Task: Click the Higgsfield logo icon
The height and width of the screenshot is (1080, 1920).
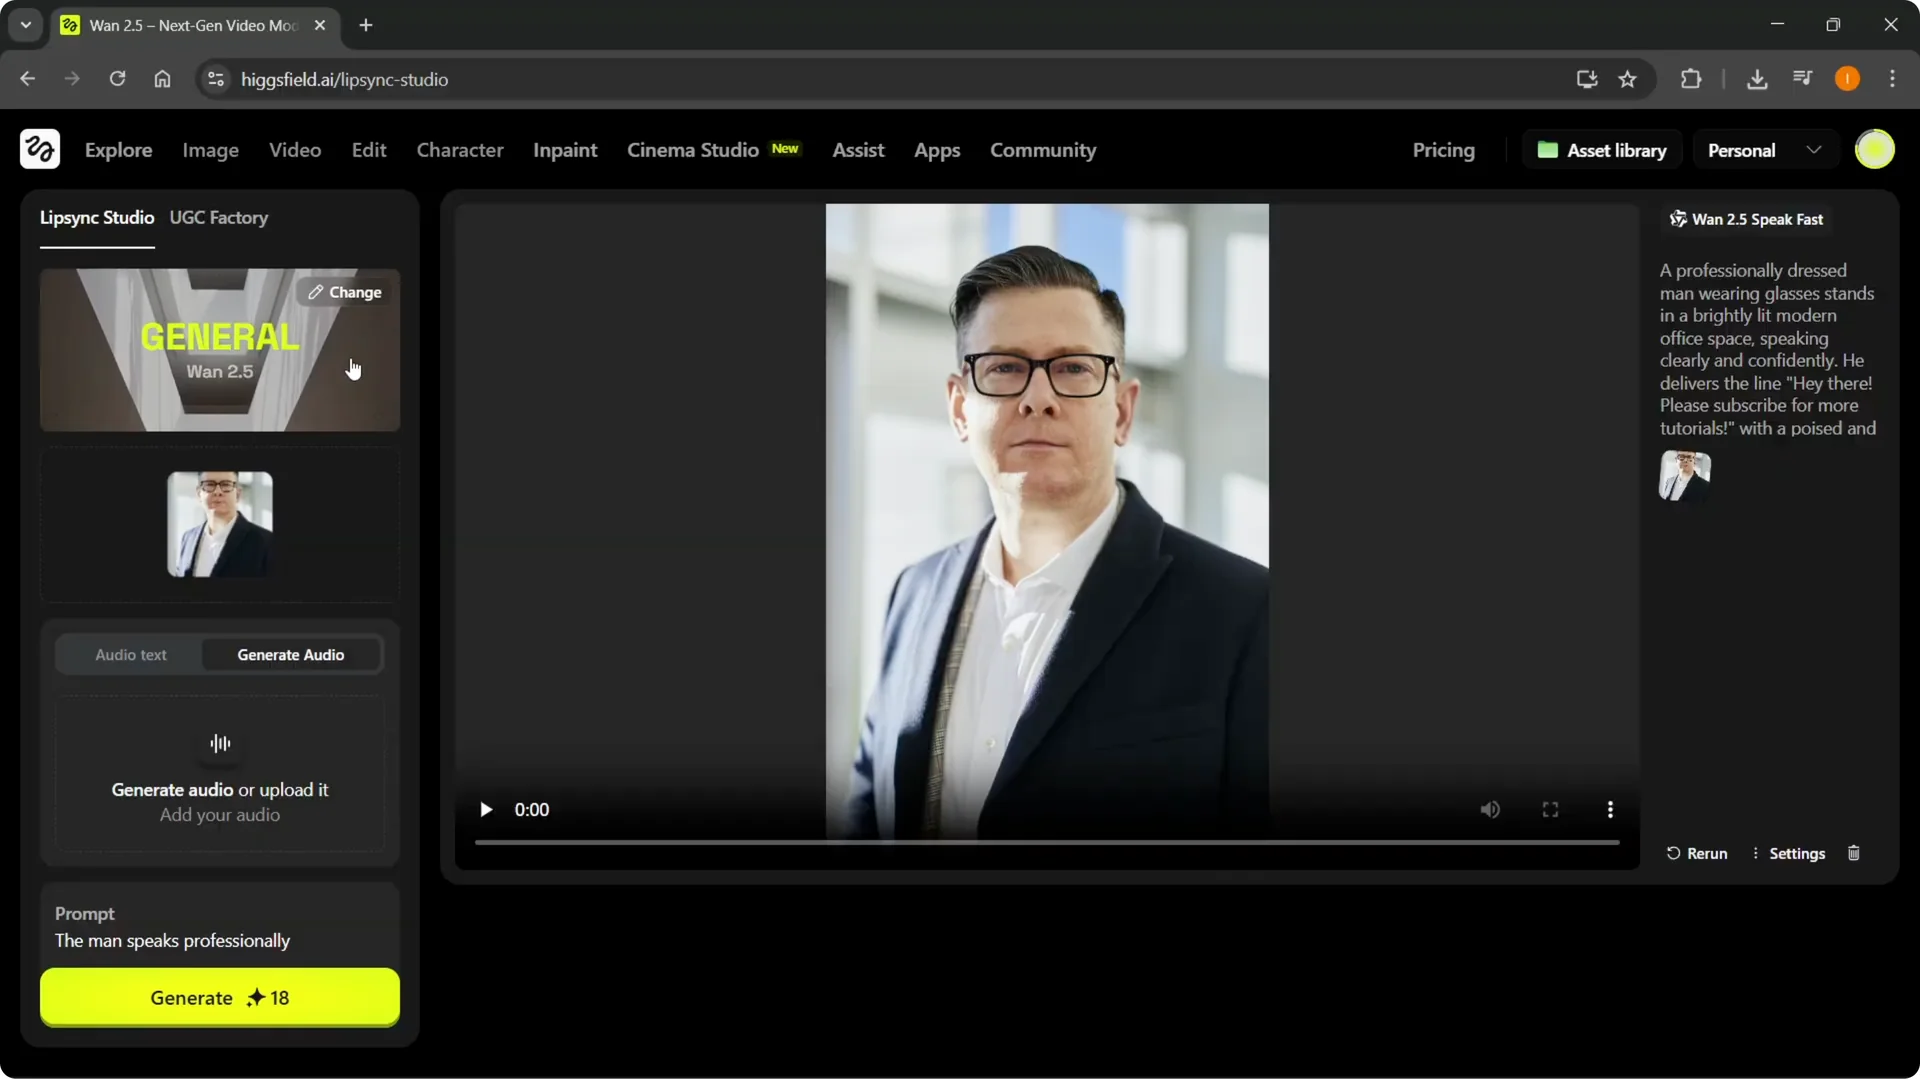Action: (x=39, y=149)
